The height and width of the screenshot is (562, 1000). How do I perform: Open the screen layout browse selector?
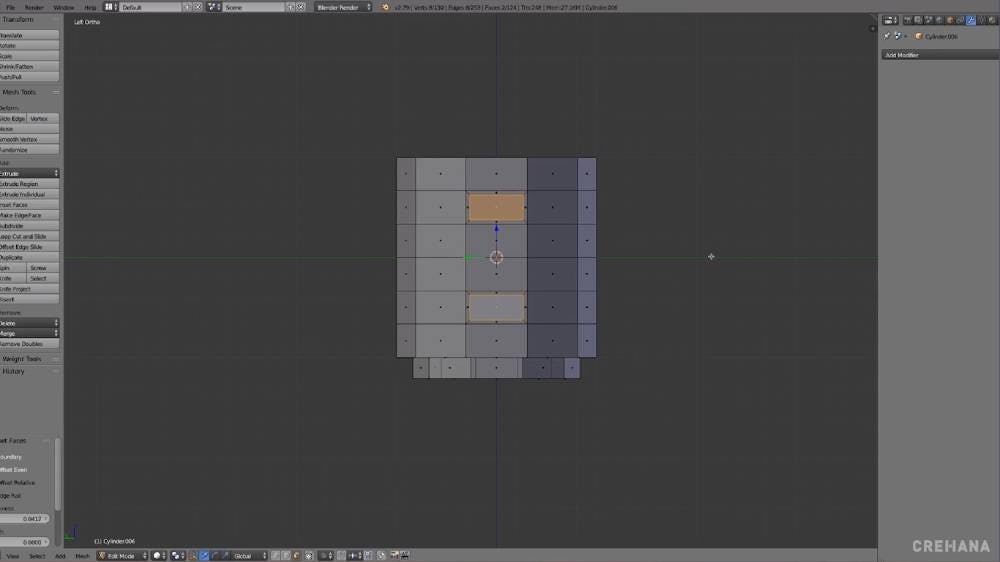[110, 7]
